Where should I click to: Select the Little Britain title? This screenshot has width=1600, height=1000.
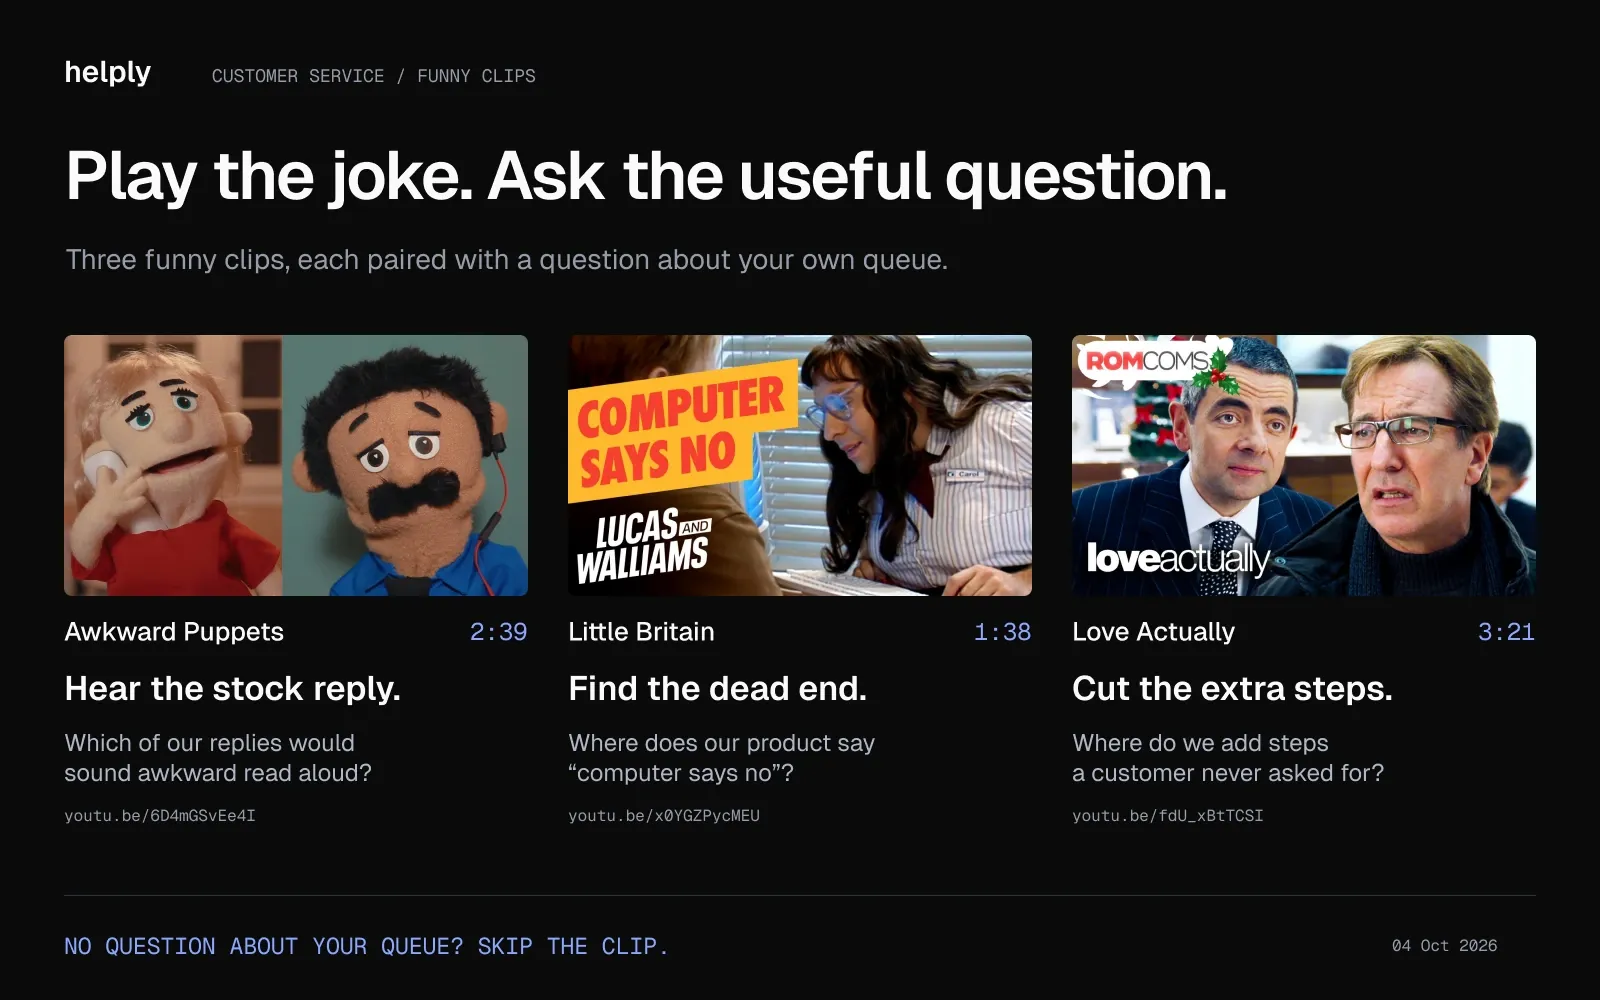pos(641,632)
